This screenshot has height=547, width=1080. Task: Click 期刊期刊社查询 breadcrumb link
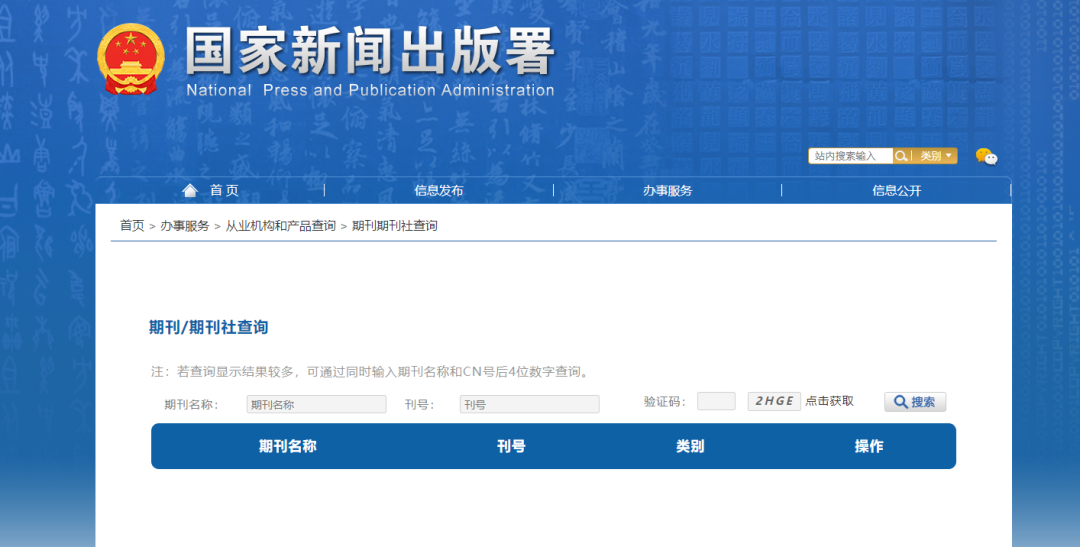395,225
